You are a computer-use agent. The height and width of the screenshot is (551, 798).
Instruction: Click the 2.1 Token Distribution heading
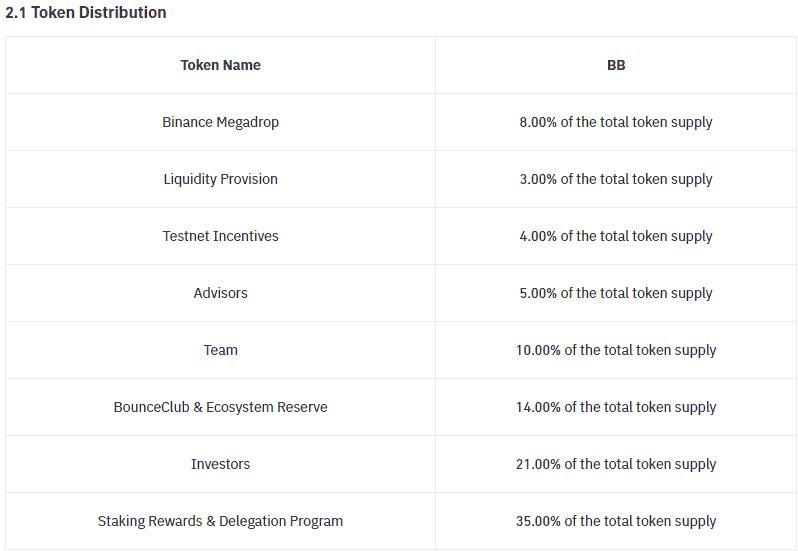[86, 13]
